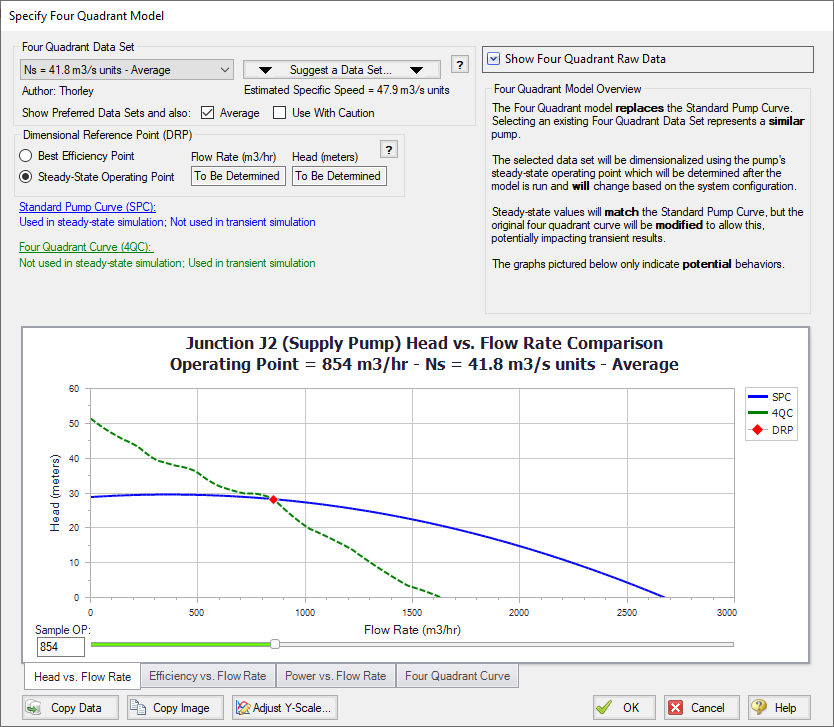834x727 pixels.
Task: Click the Sample OP value field showing 854
Action: coord(59,647)
